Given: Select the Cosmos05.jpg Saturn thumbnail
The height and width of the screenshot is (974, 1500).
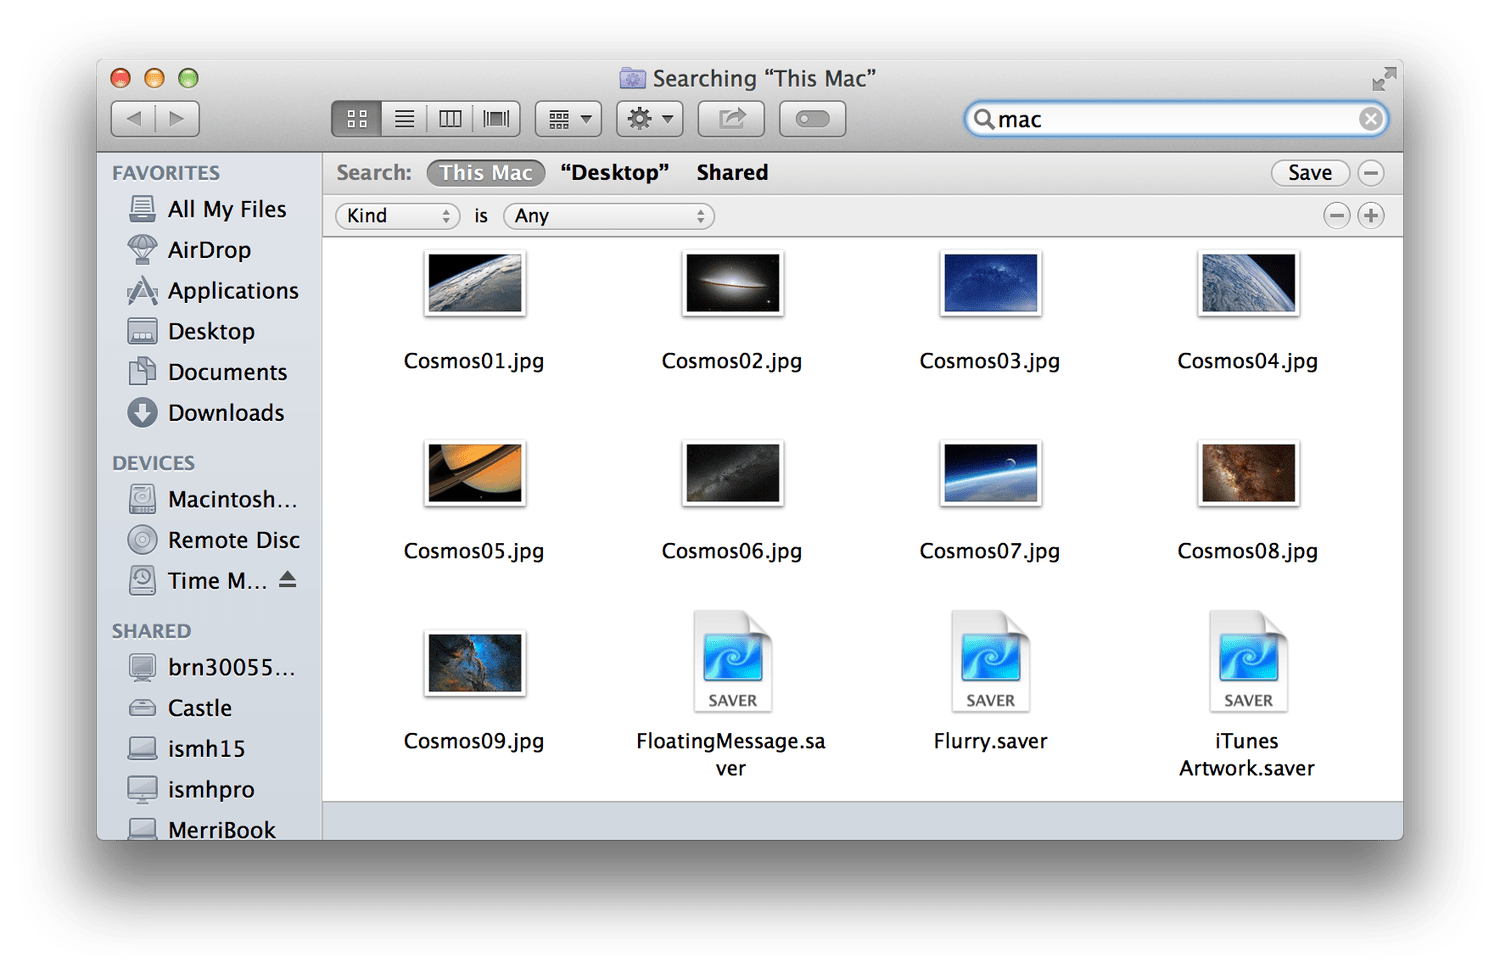Looking at the screenshot, I should tap(475, 473).
